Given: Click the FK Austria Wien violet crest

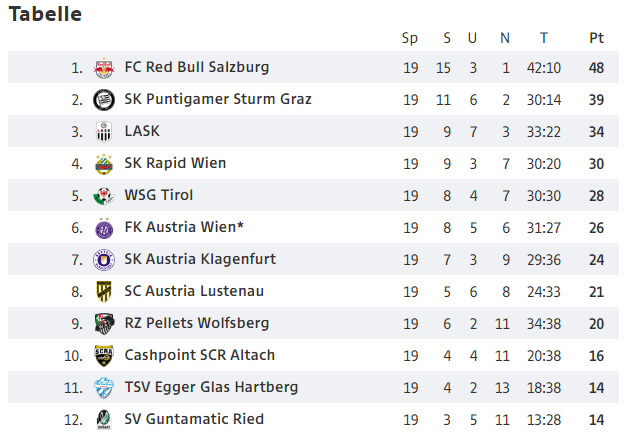Looking at the screenshot, I should (103, 228).
